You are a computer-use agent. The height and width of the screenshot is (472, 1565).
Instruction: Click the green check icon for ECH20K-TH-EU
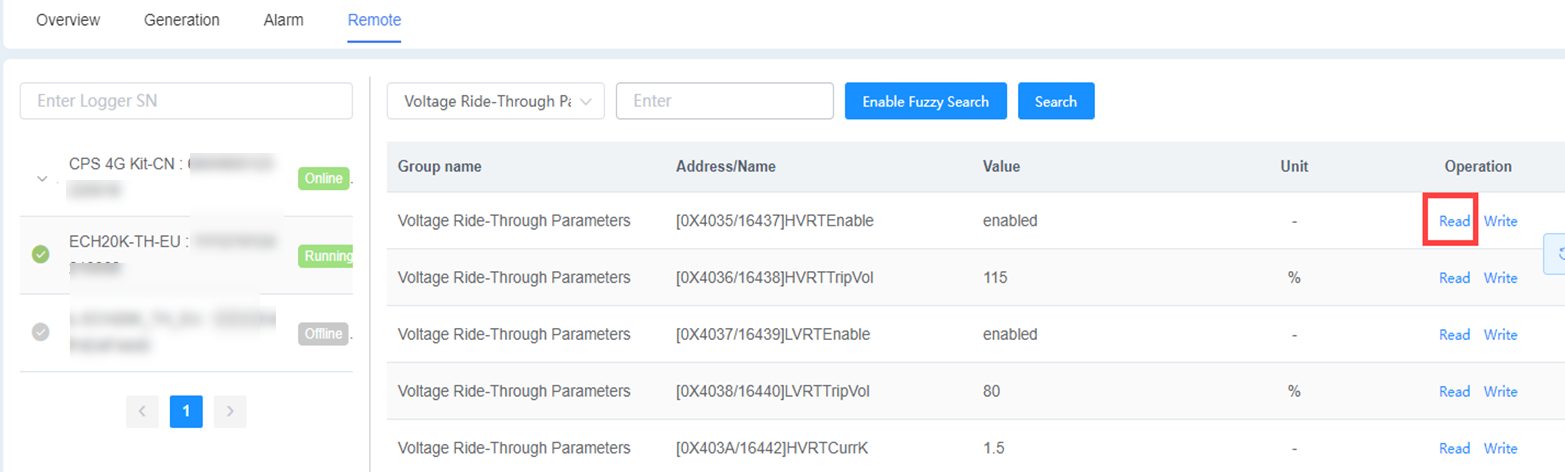pos(41,255)
